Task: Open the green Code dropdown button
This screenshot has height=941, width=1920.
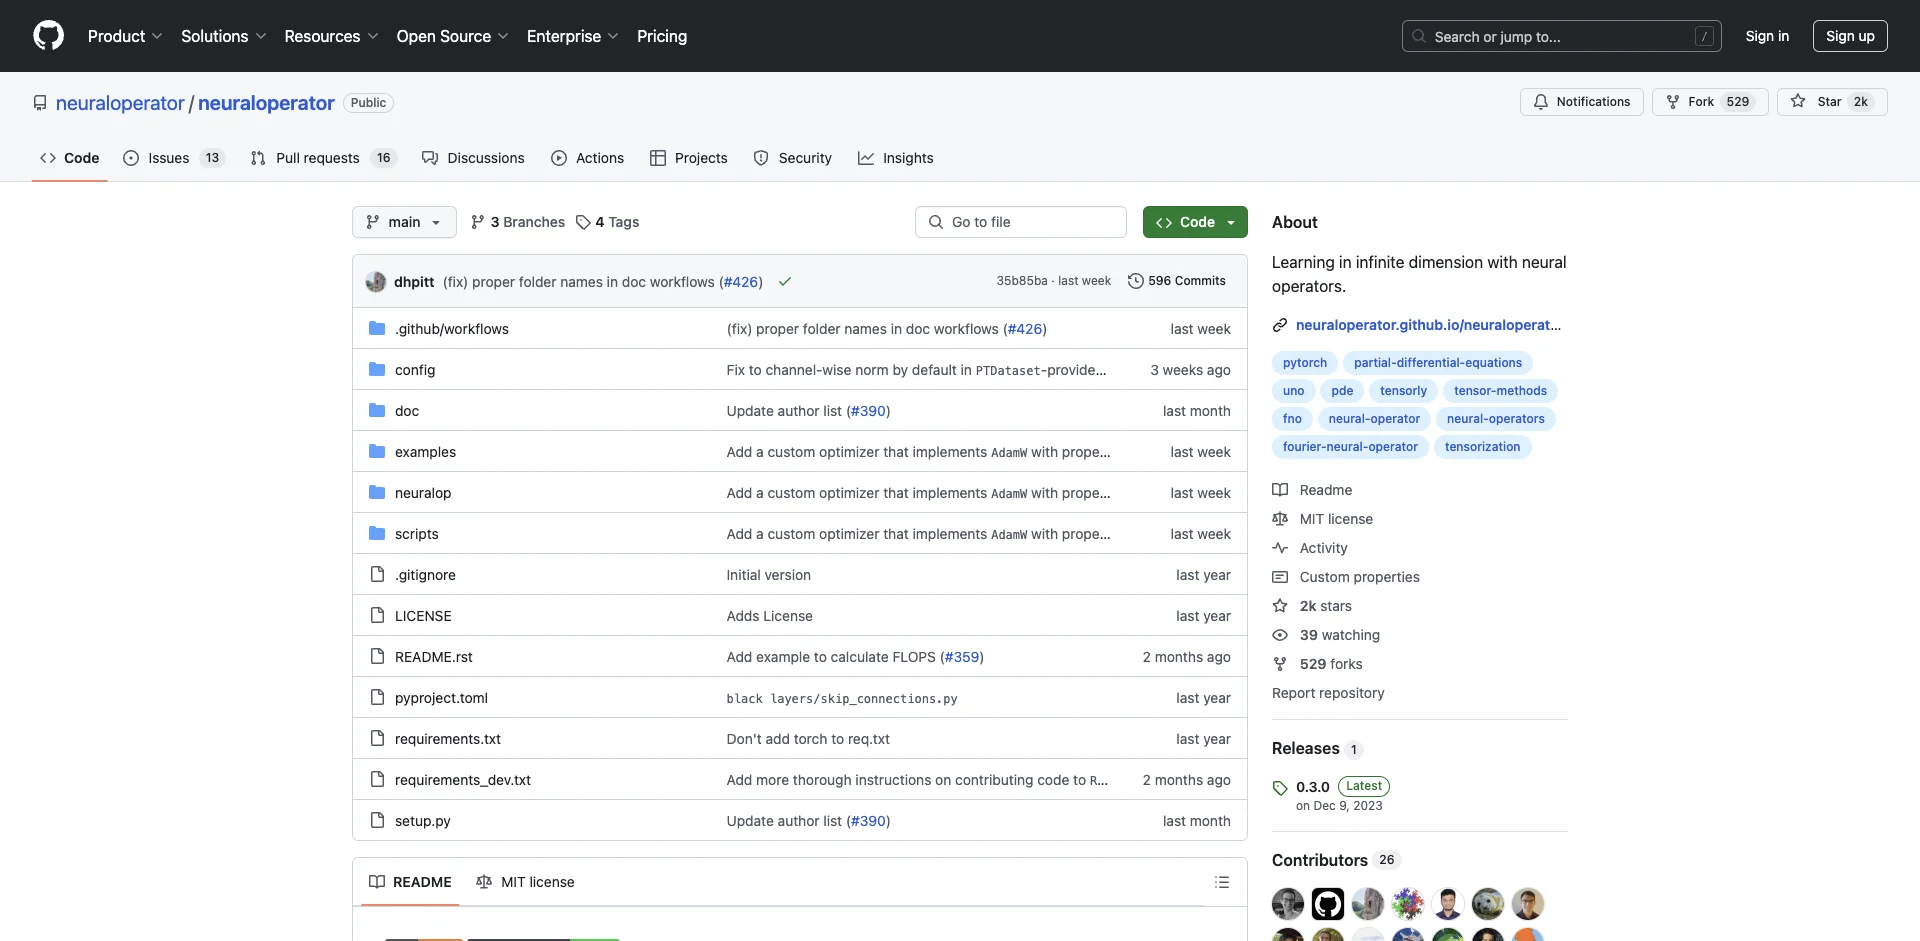Action: [x=1195, y=222]
